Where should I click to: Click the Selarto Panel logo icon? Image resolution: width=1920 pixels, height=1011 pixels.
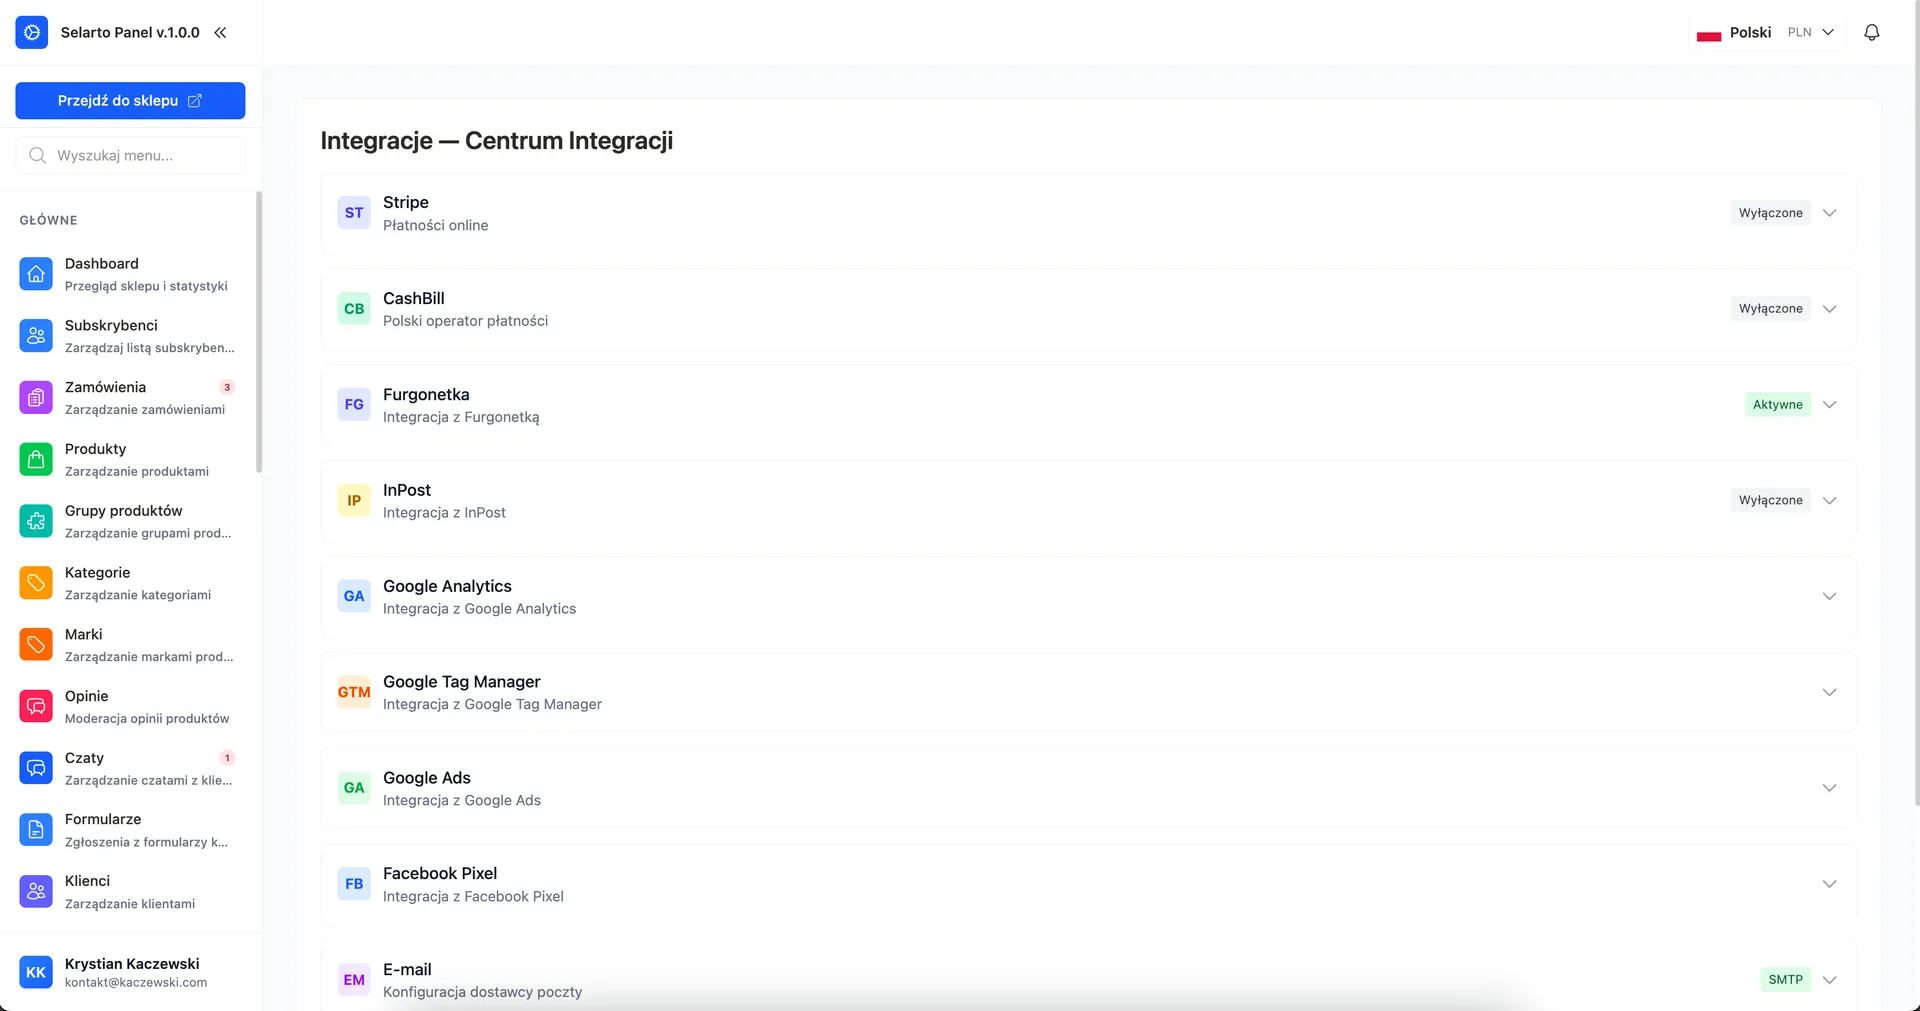pos(32,32)
